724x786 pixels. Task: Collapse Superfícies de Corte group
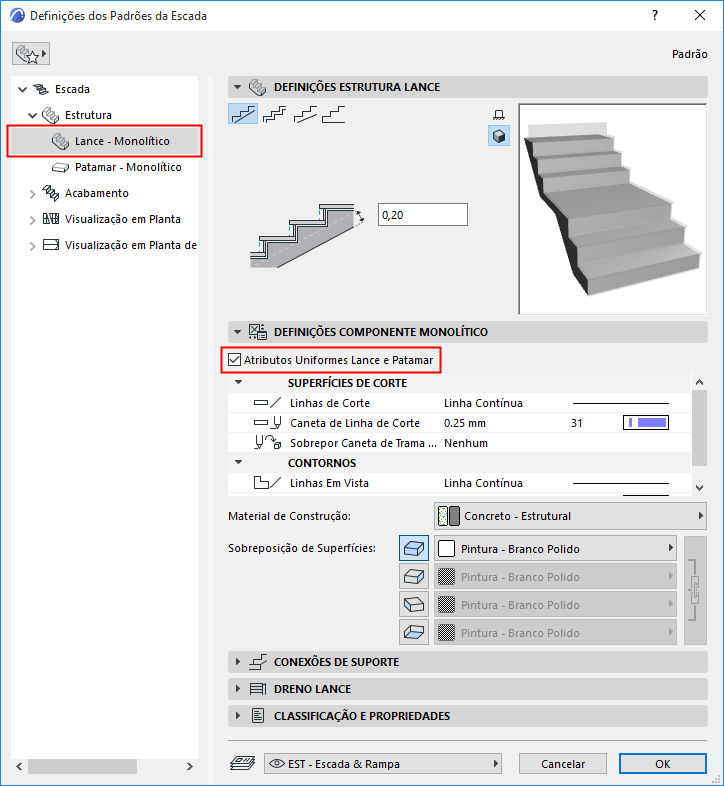[239, 382]
